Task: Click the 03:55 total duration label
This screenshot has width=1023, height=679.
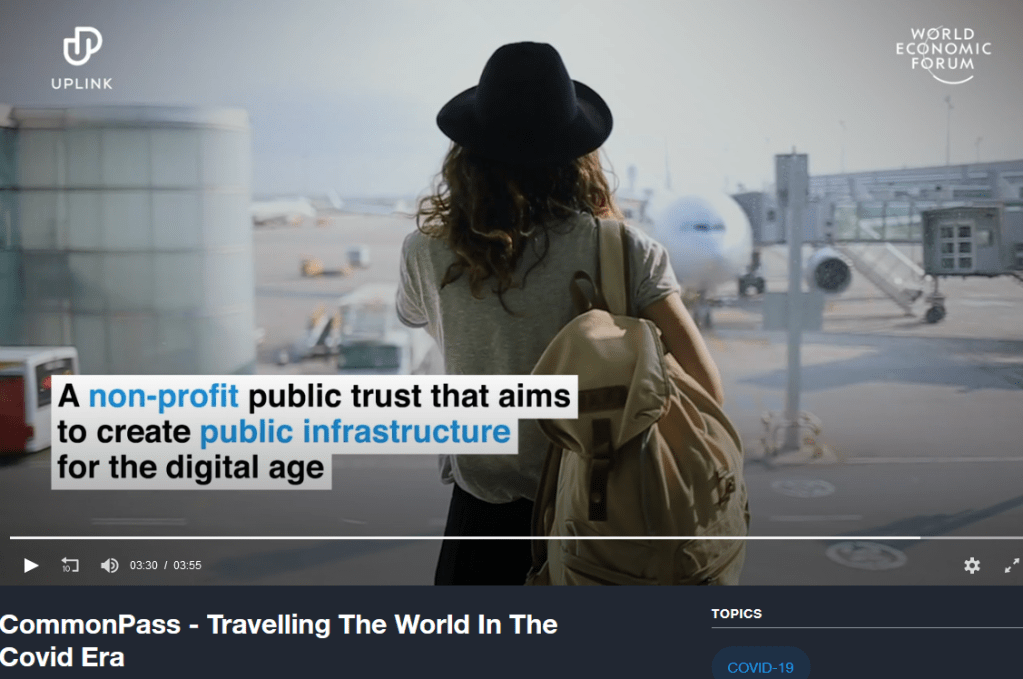Action: click(187, 566)
